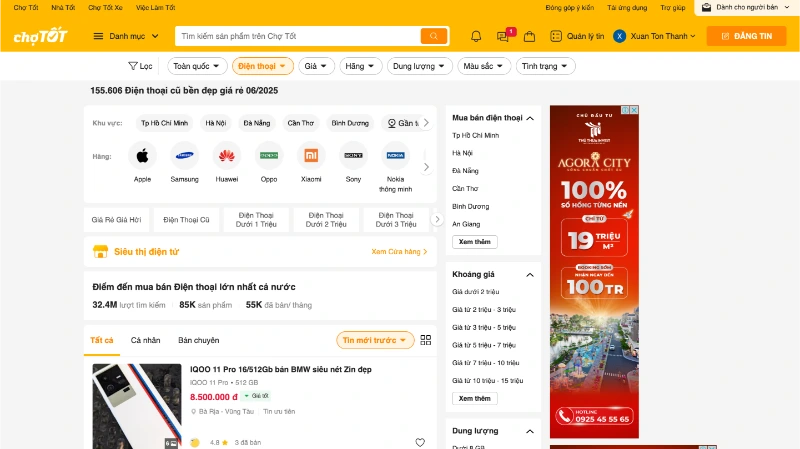The width and height of the screenshot is (800, 449).
Task: Open the shopping bag orders icon
Action: [x=530, y=36]
